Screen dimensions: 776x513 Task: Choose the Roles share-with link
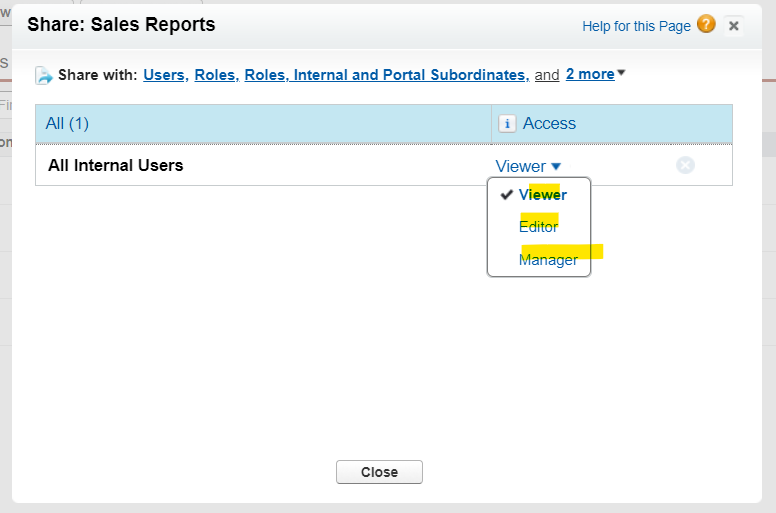pyautogui.click(x=216, y=75)
